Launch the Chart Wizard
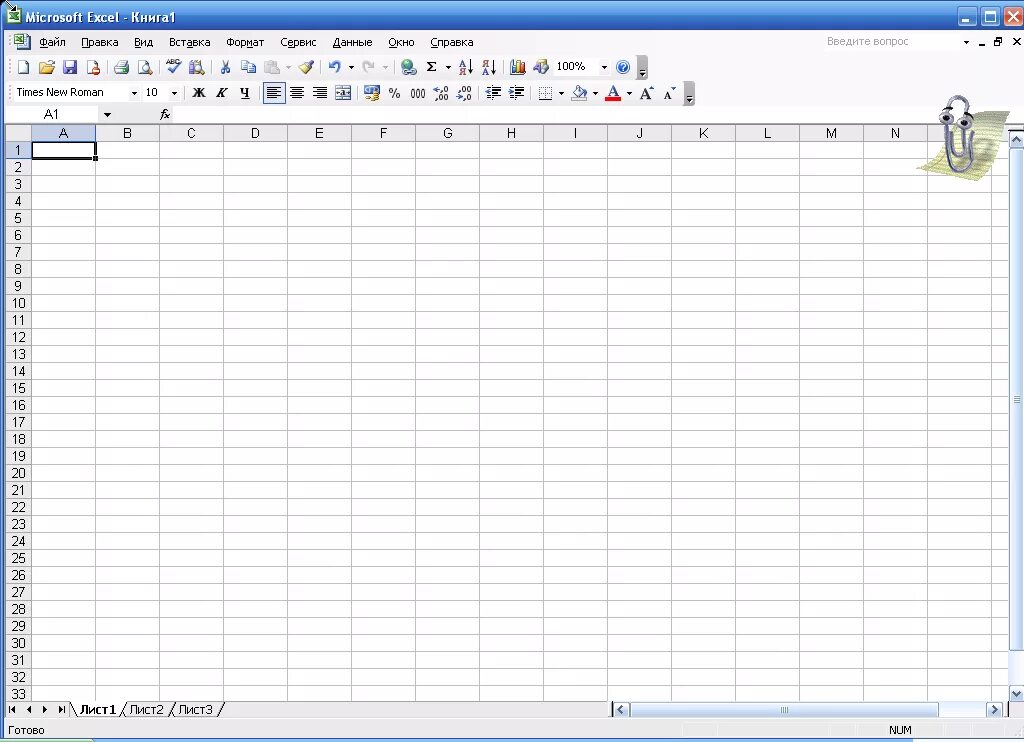The height and width of the screenshot is (742, 1024). point(518,67)
